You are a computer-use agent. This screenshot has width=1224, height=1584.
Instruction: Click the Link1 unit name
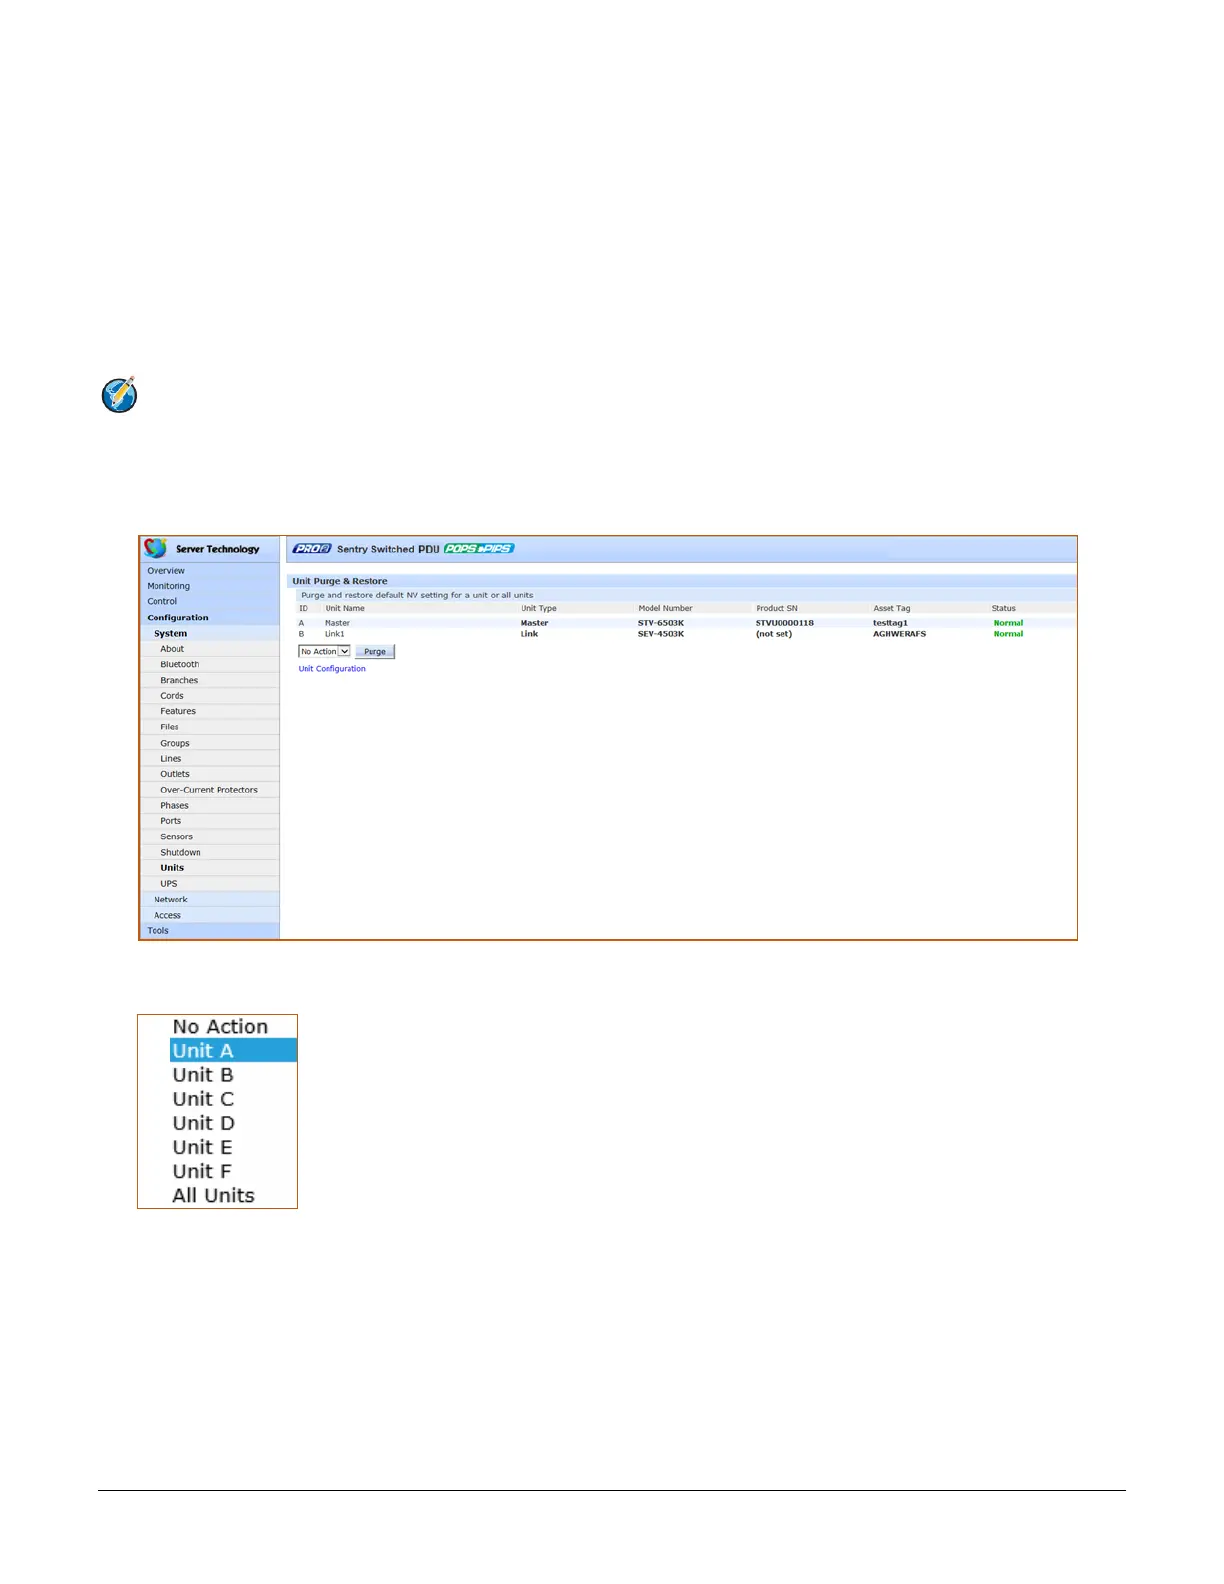[335, 634]
